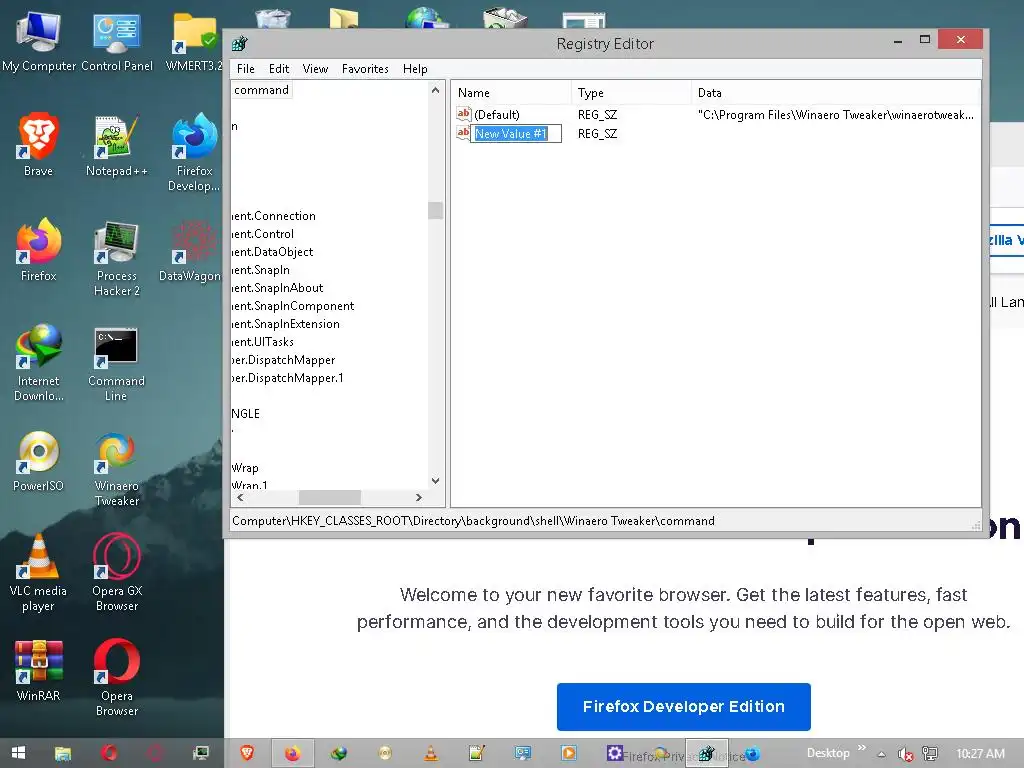Launch the Brave desktop shortcut

tap(38, 145)
